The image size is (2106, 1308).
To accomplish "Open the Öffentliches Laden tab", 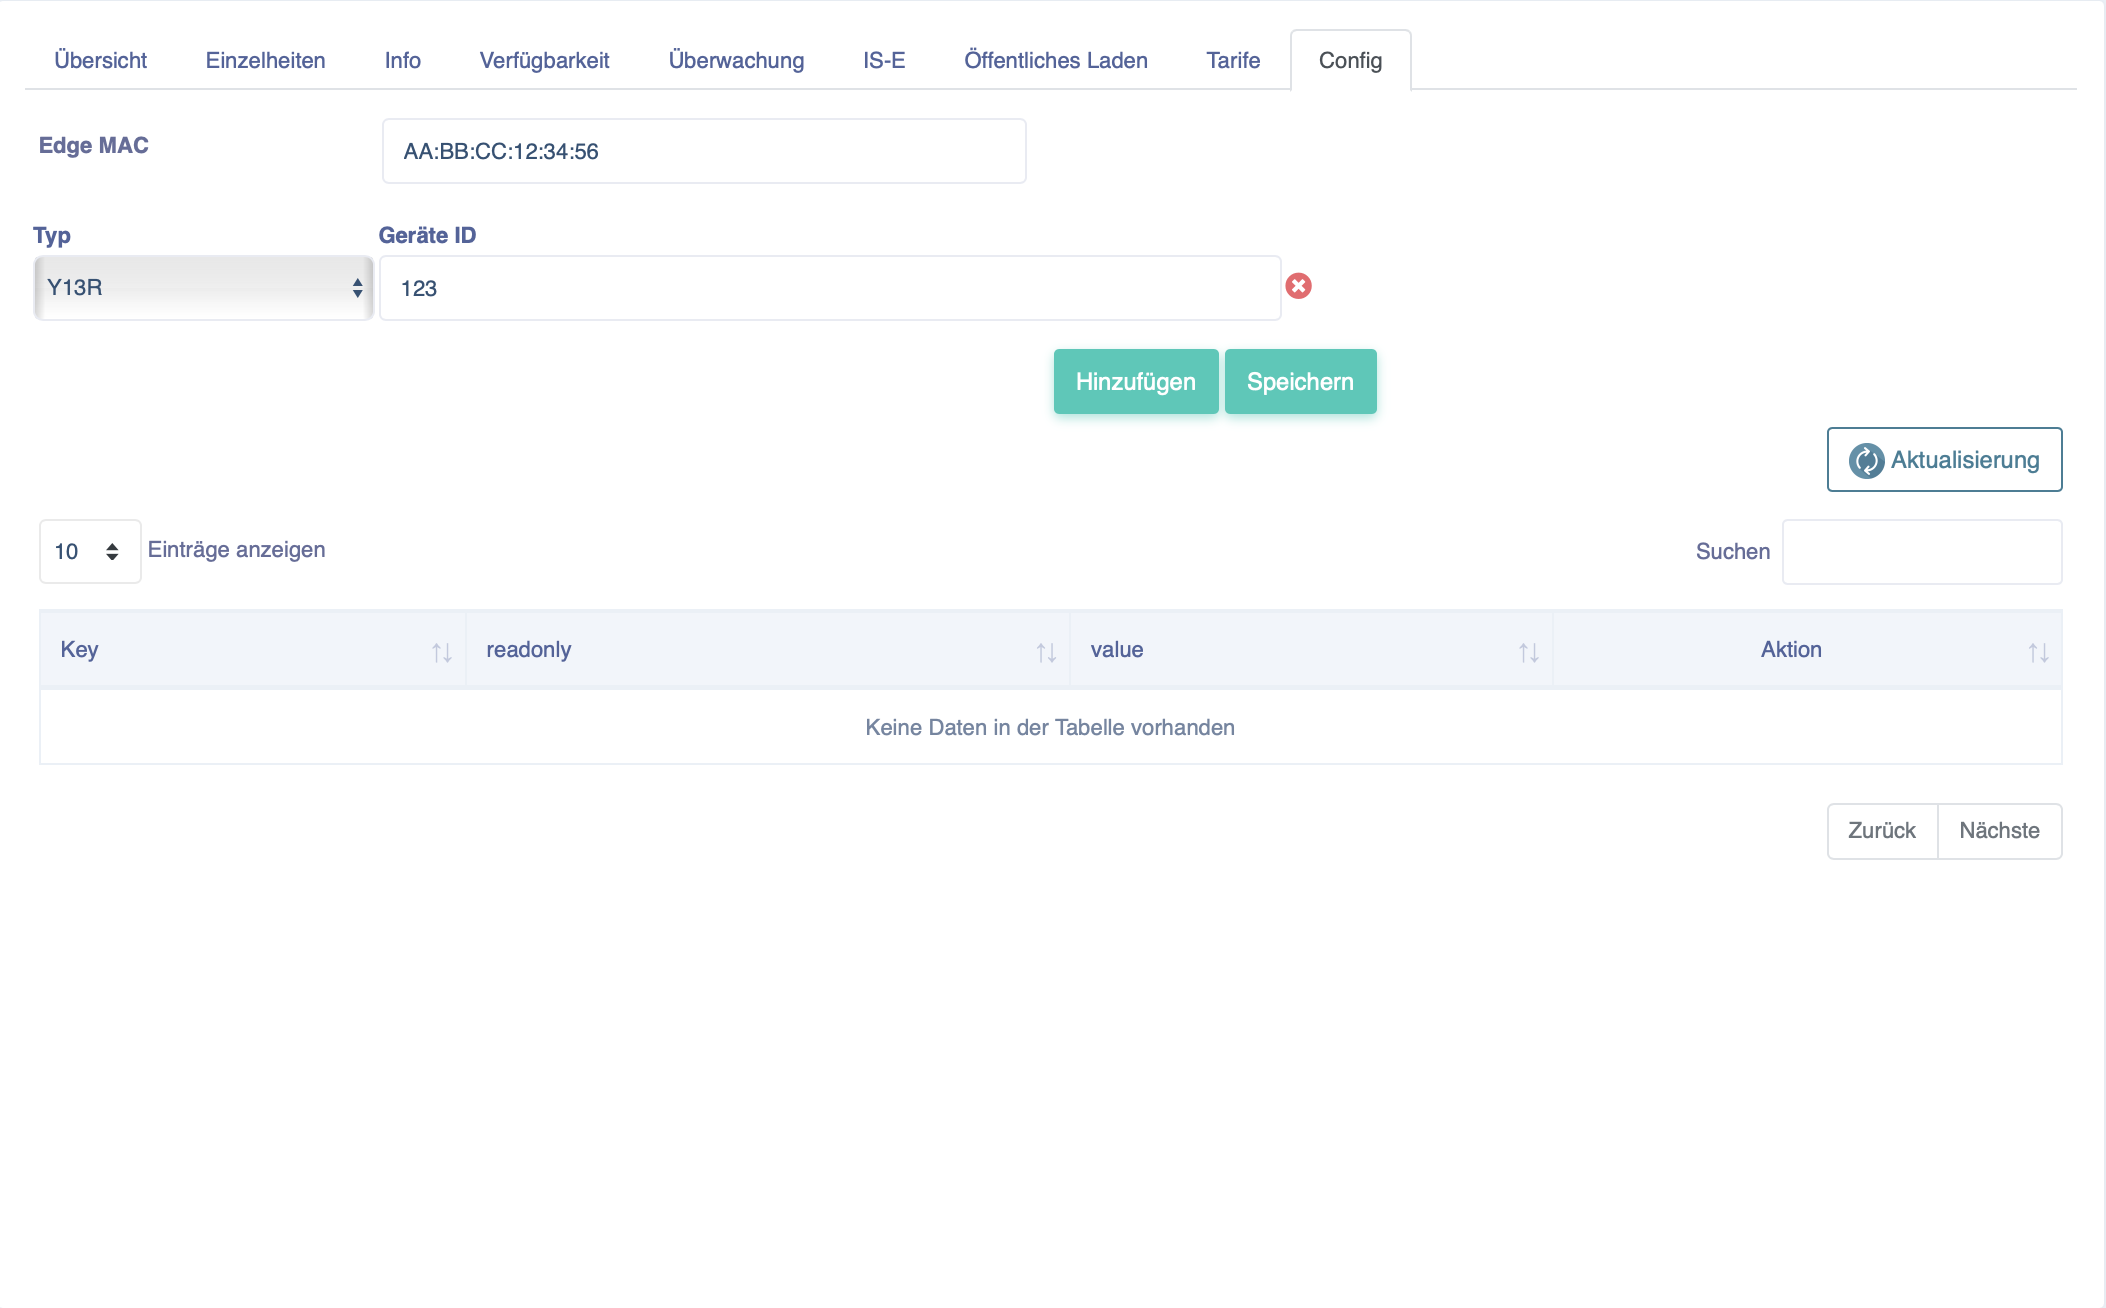I will tap(1055, 60).
